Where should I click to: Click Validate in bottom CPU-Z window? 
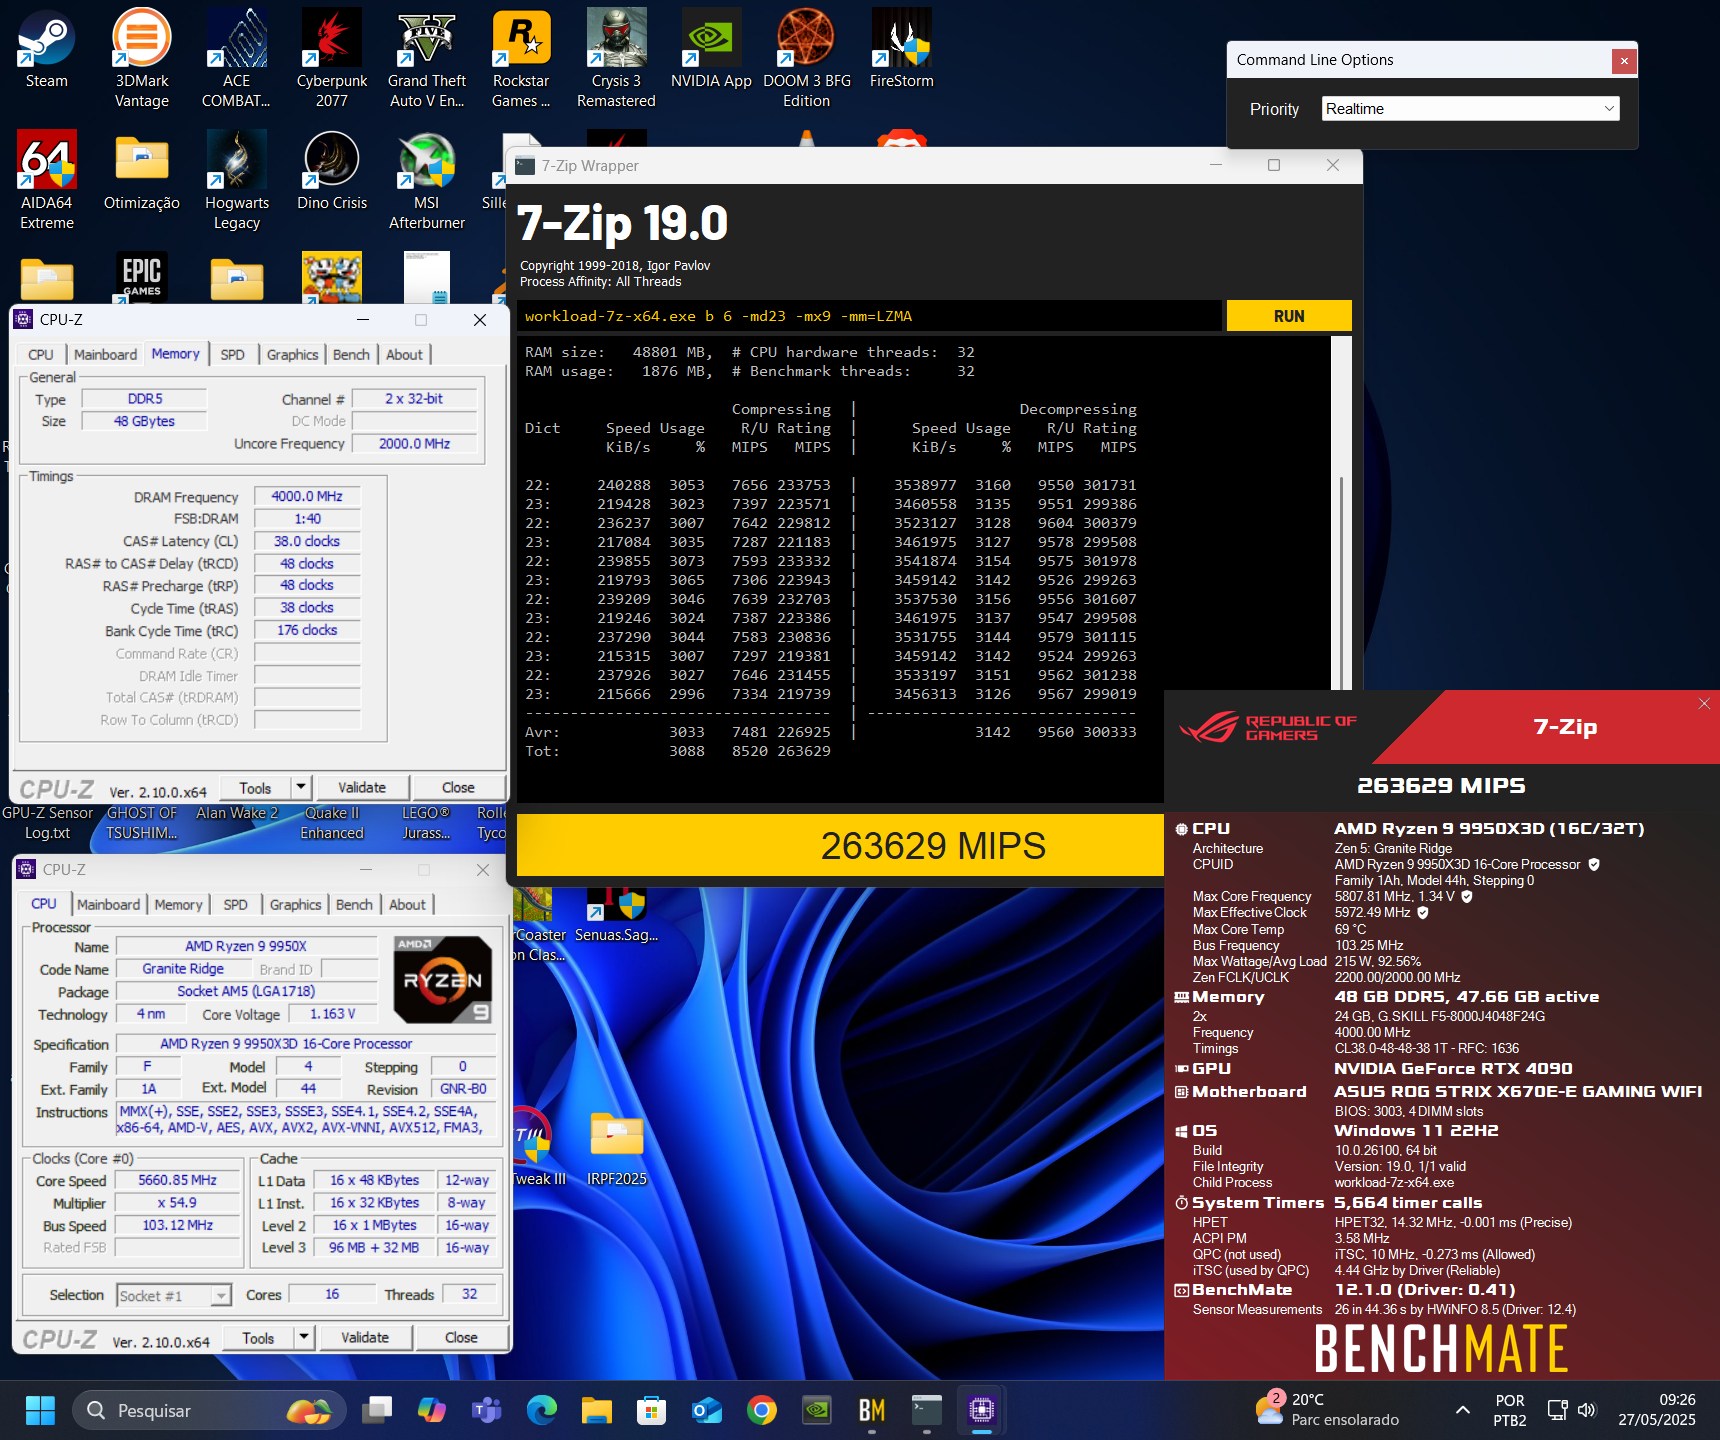tap(365, 1337)
